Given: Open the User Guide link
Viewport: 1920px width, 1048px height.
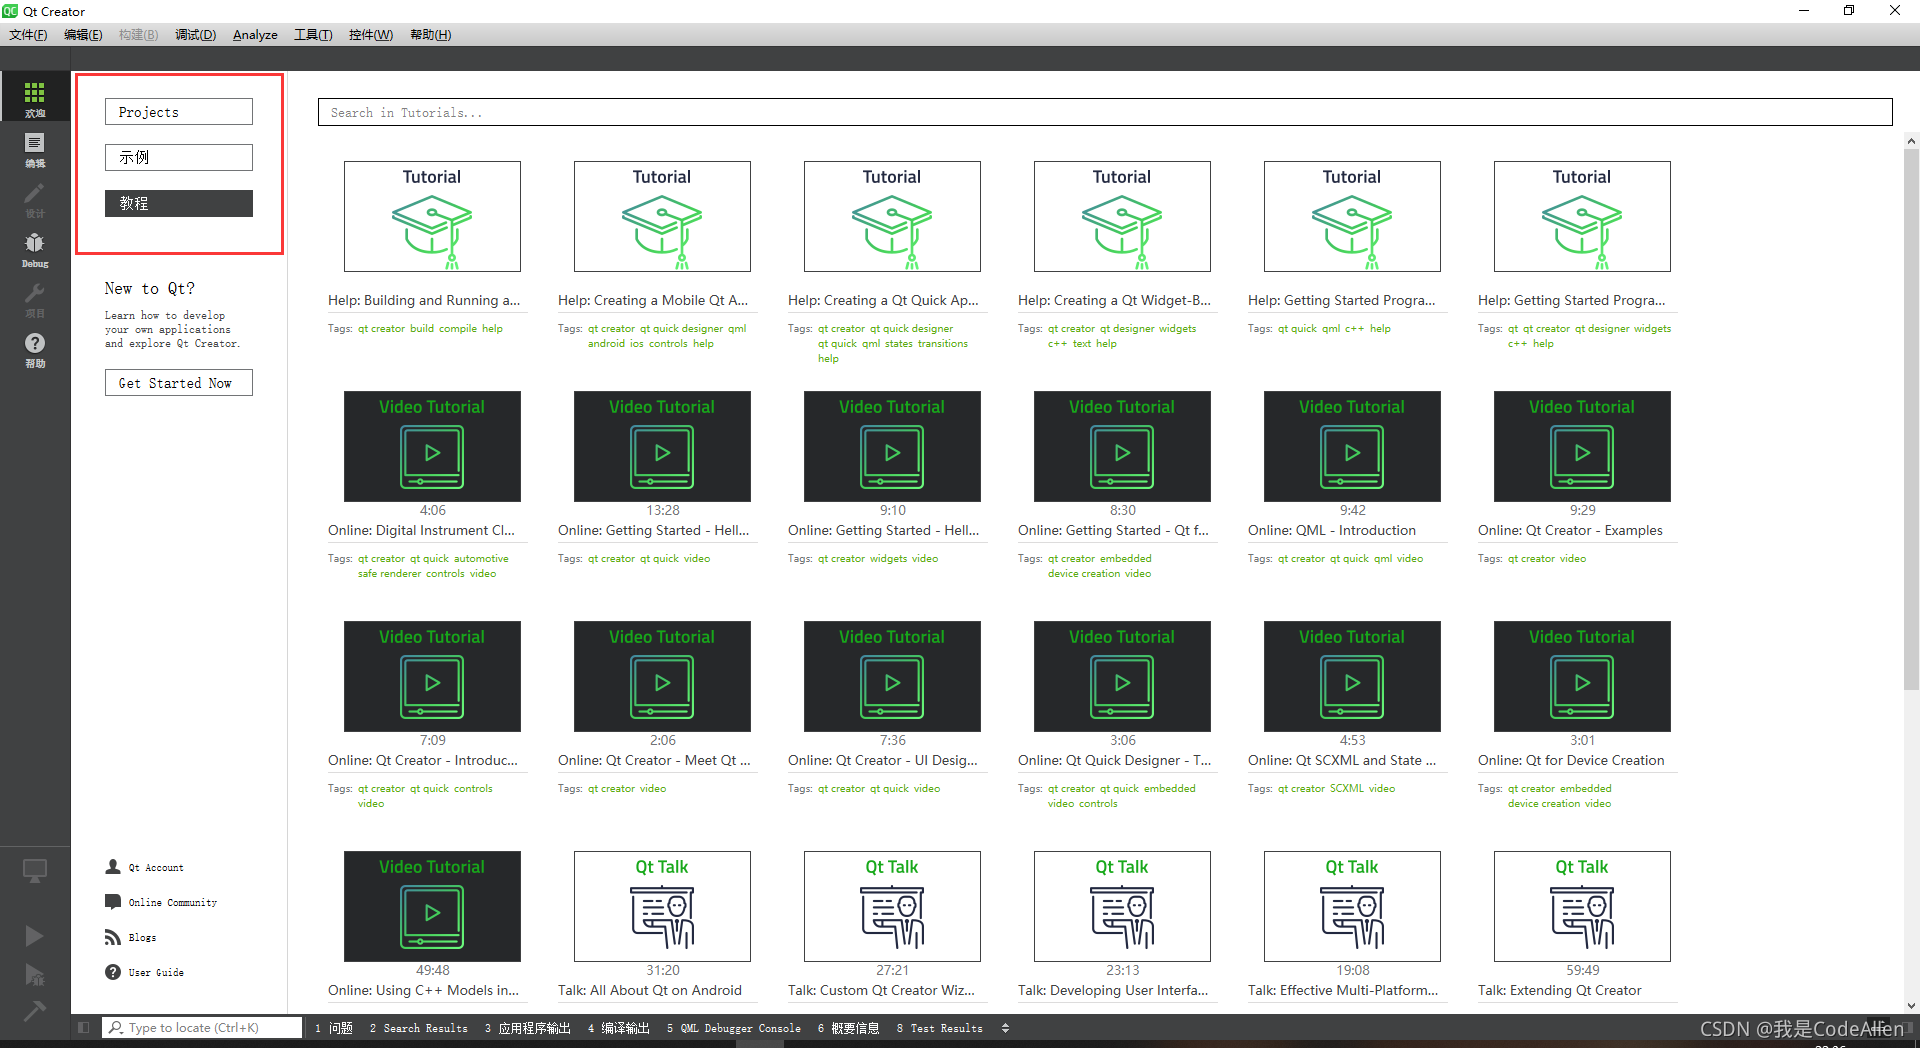Looking at the screenshot, I should pos(156,973).
